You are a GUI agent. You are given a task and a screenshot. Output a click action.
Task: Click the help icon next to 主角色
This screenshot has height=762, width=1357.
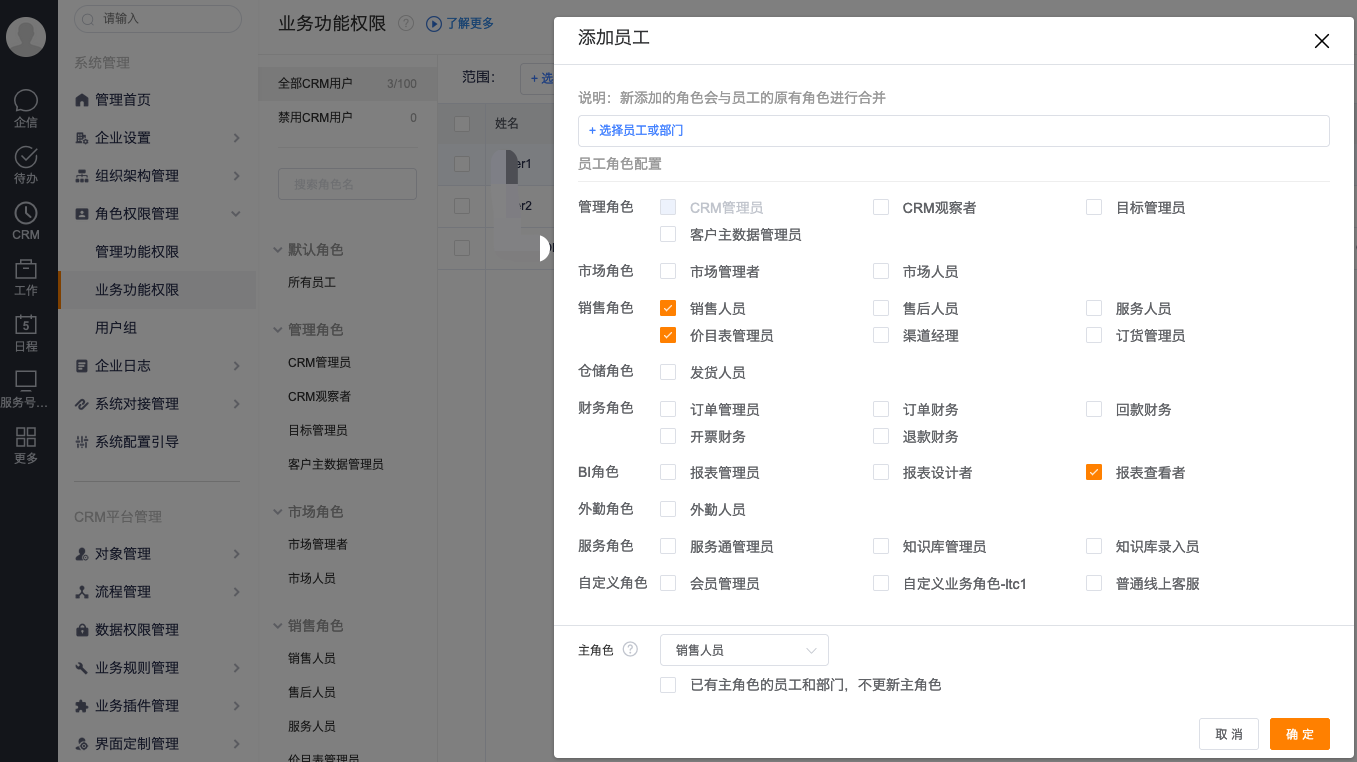click(630, 649)
